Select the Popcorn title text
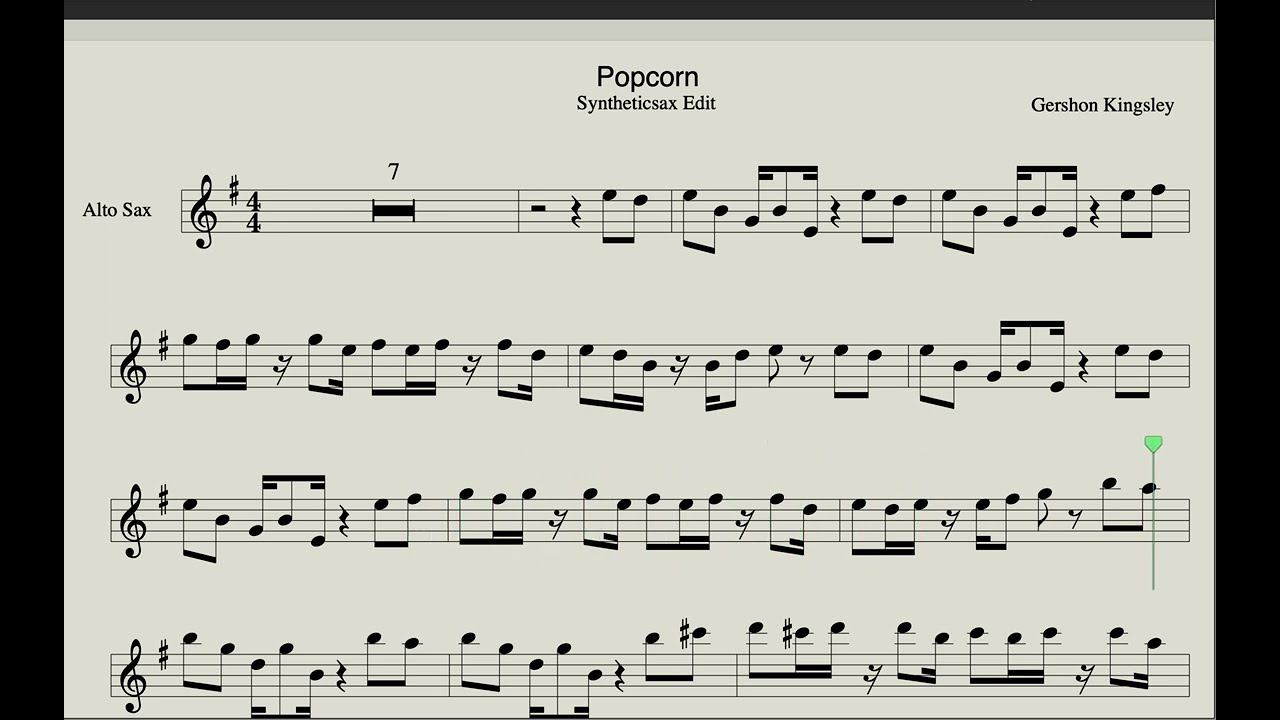The image size is (1280, 720). point(647,77)
